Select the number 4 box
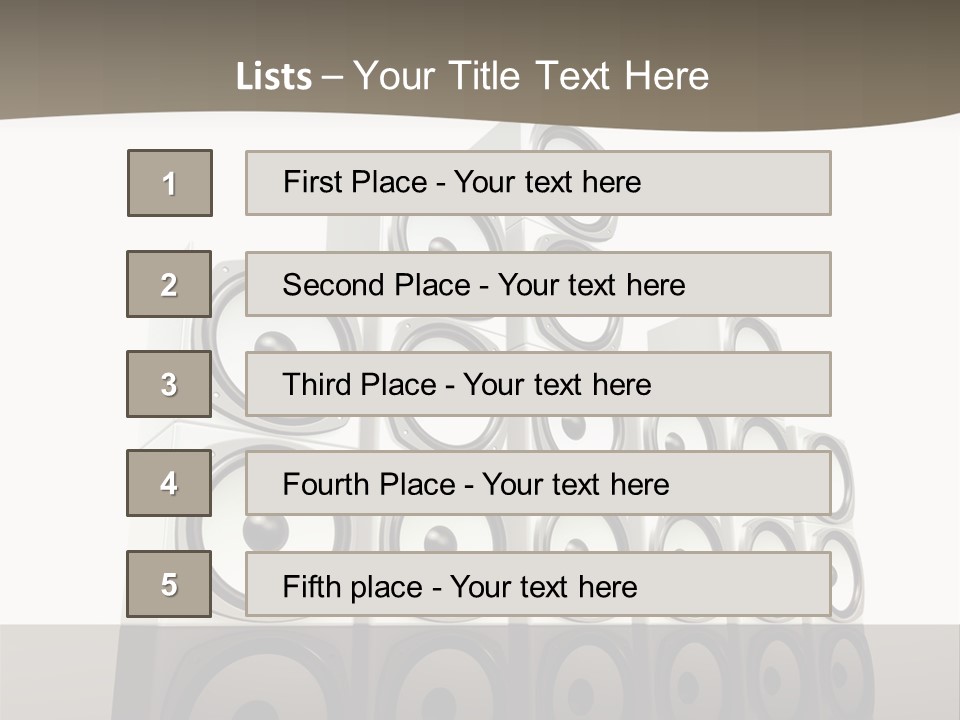Screen dimensions: 960x720 [169, 483]
